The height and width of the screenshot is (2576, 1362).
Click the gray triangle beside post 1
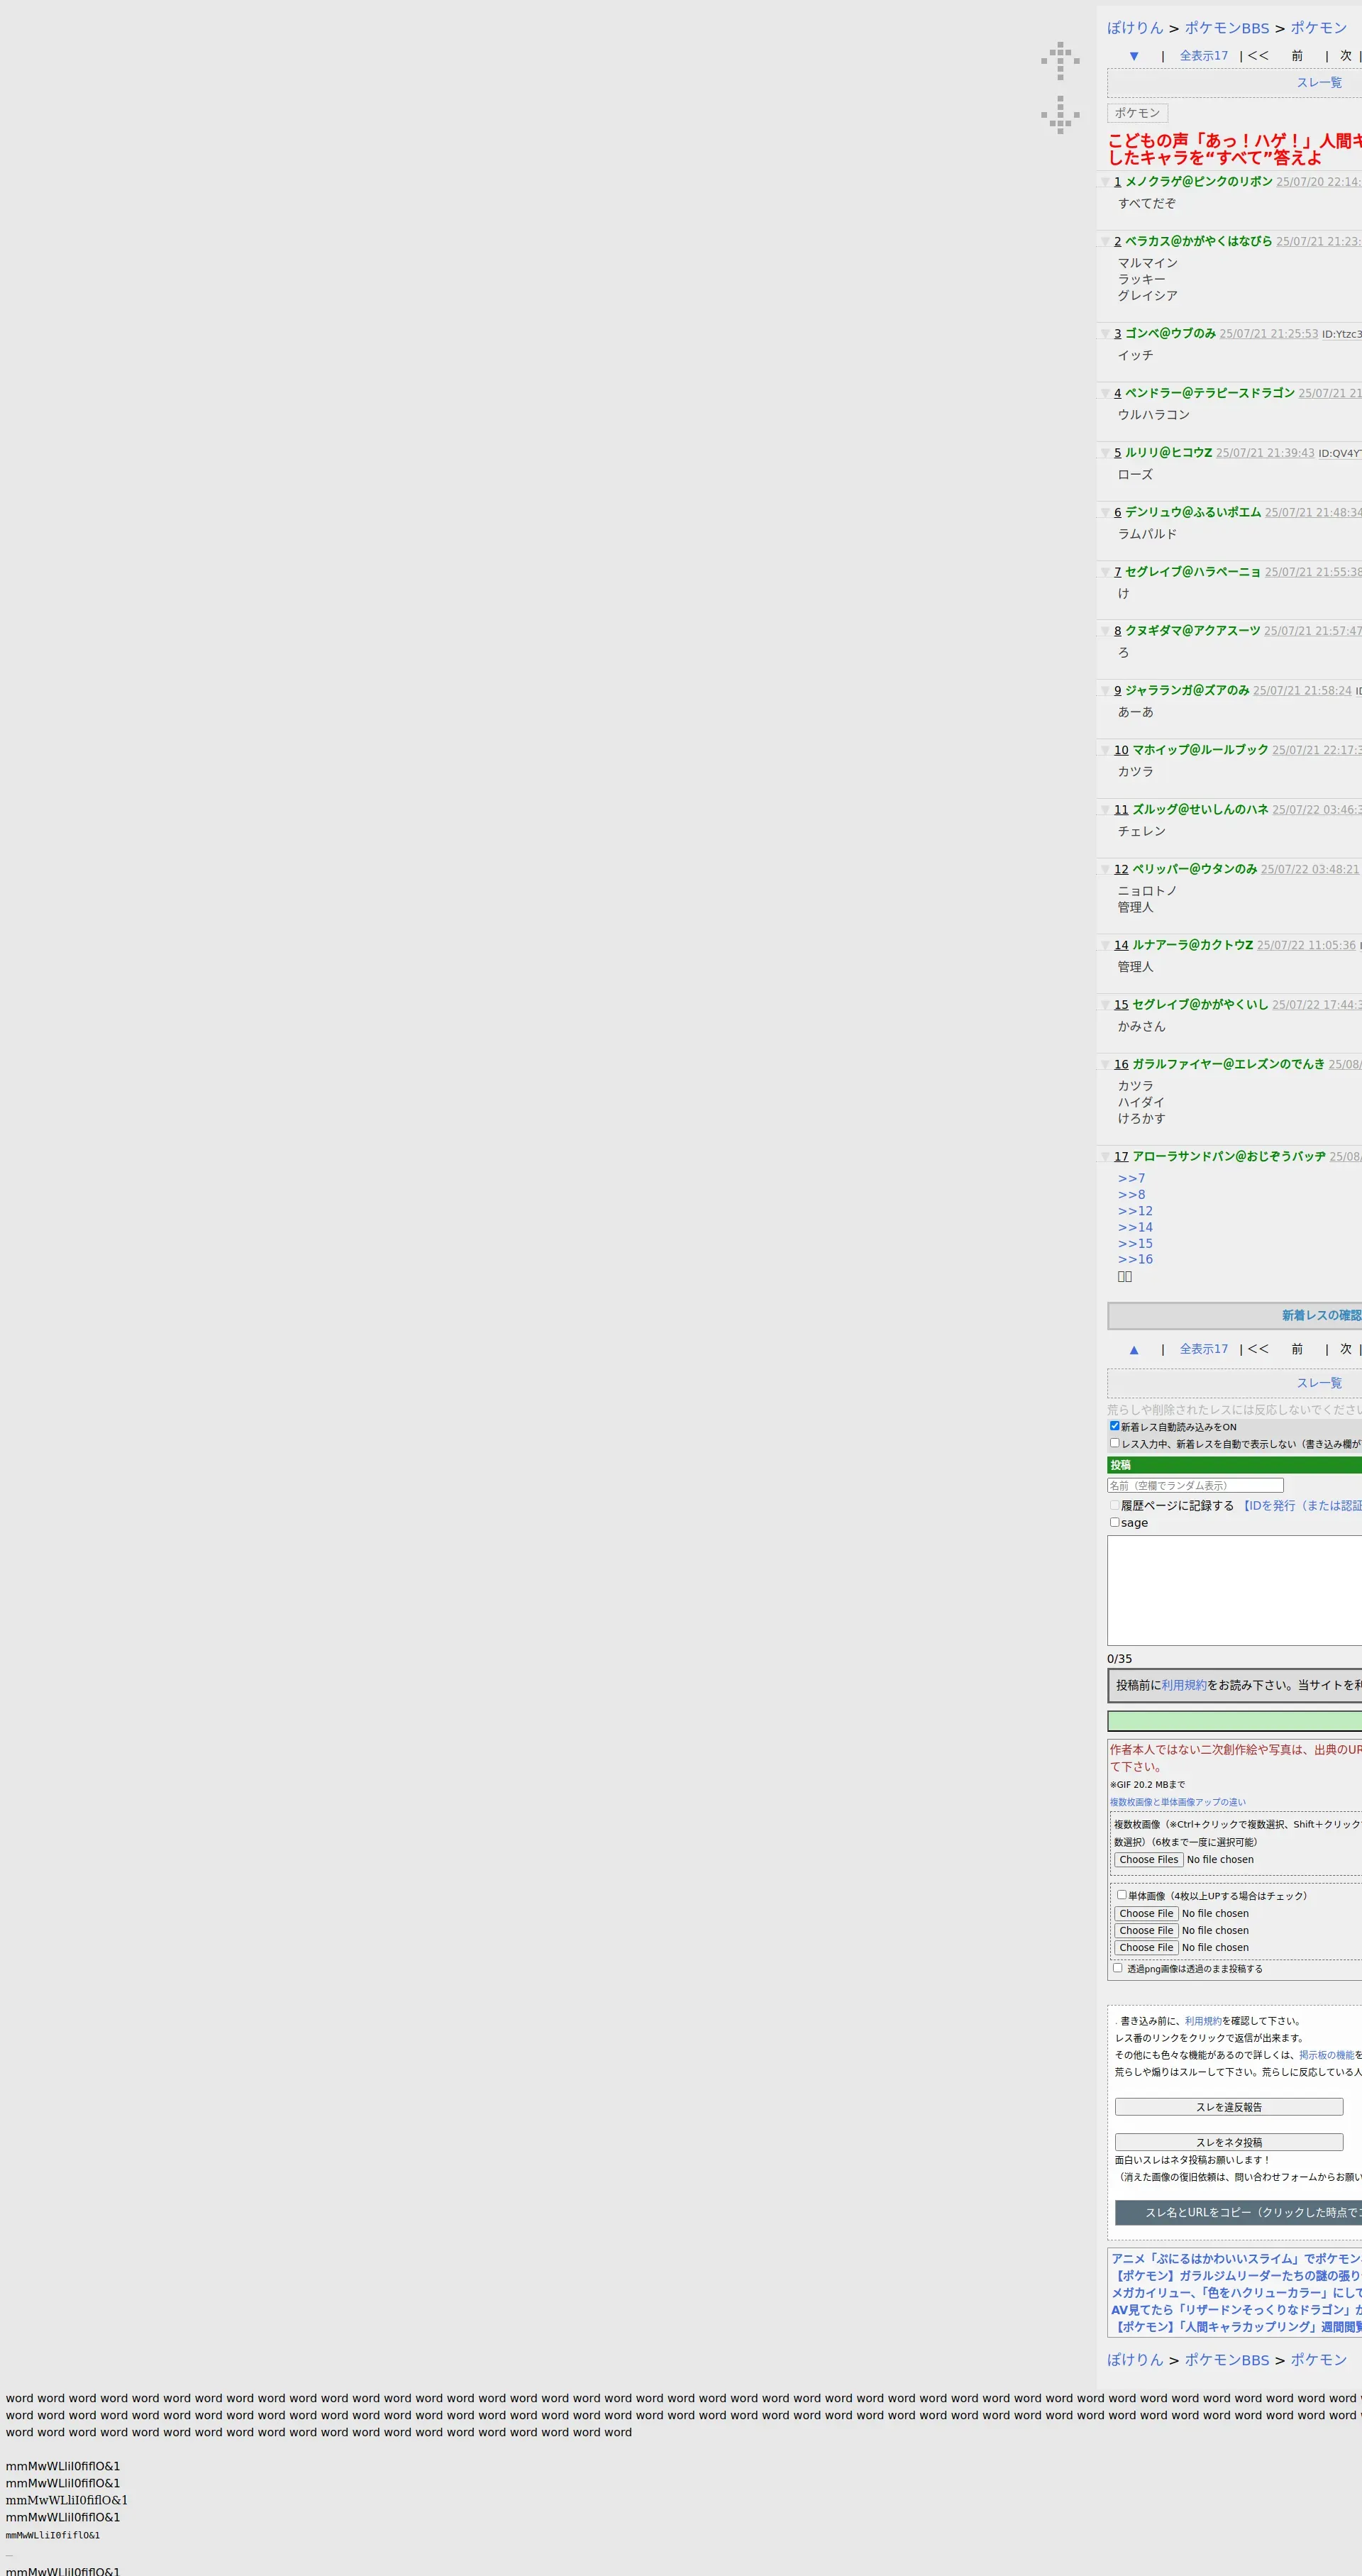[1105, 182]
